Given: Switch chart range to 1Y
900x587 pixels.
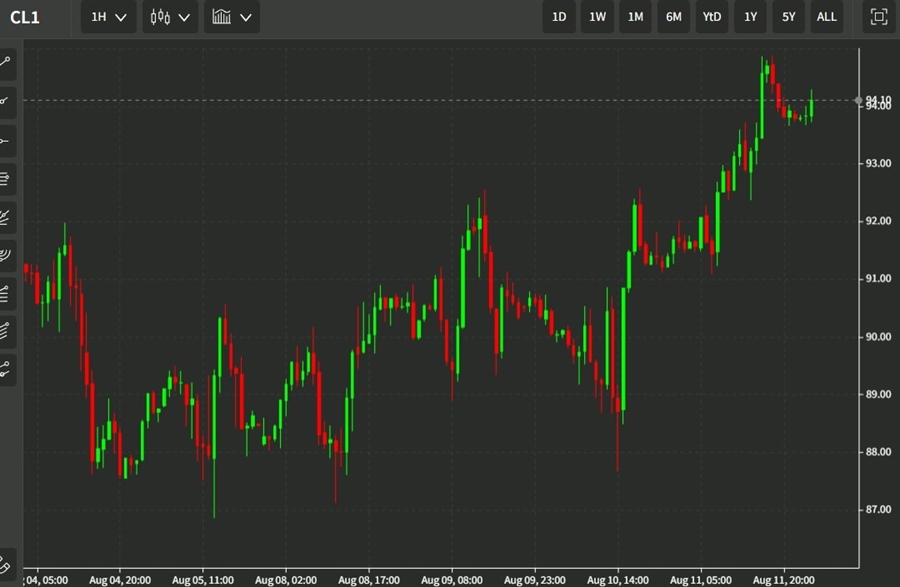Looking at the screenshot, I should point(750,17).
